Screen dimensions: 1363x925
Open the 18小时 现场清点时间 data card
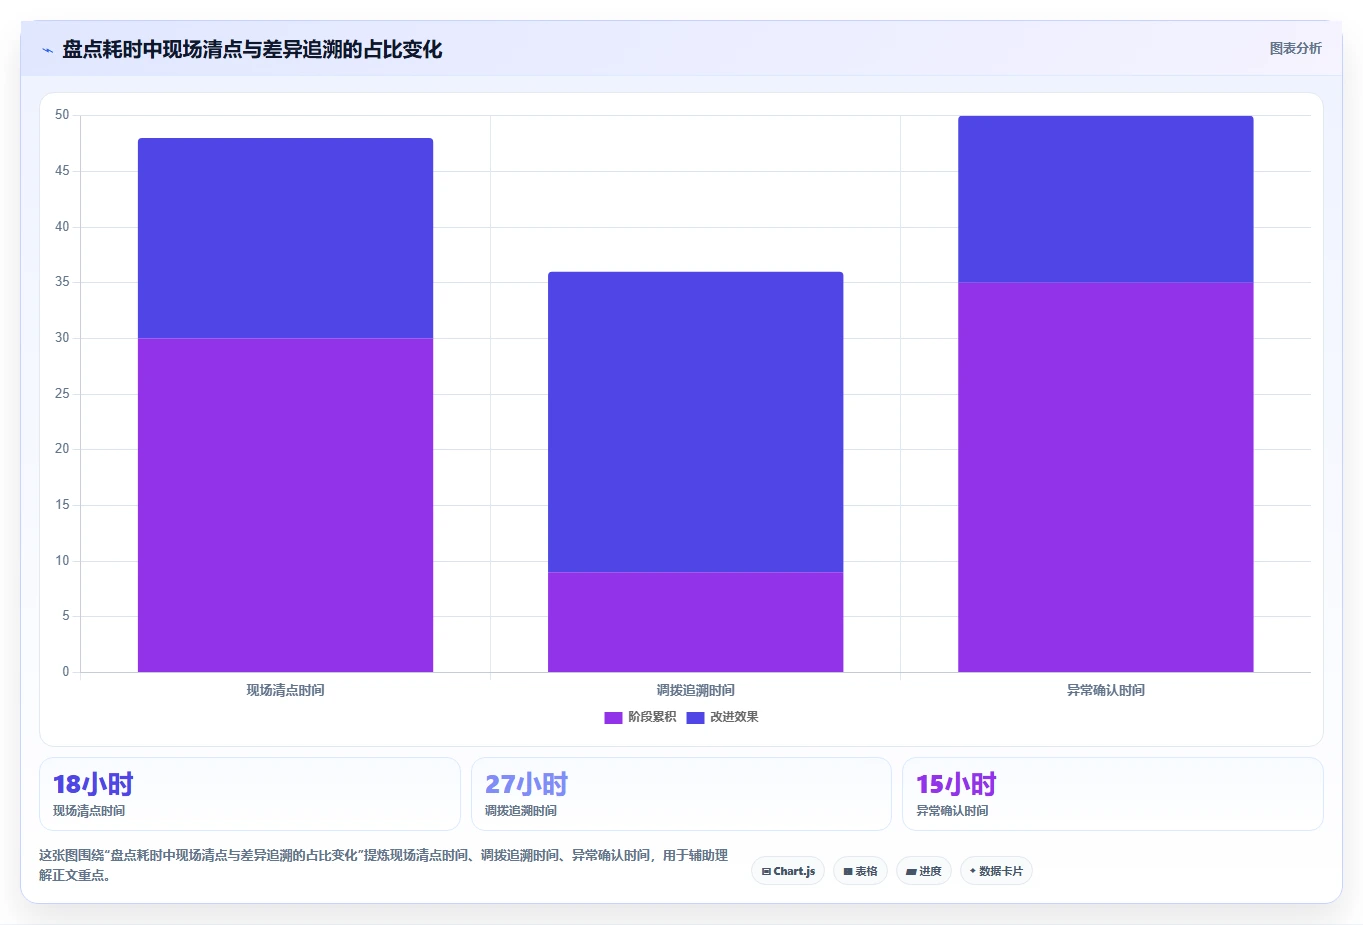point(250,794)
